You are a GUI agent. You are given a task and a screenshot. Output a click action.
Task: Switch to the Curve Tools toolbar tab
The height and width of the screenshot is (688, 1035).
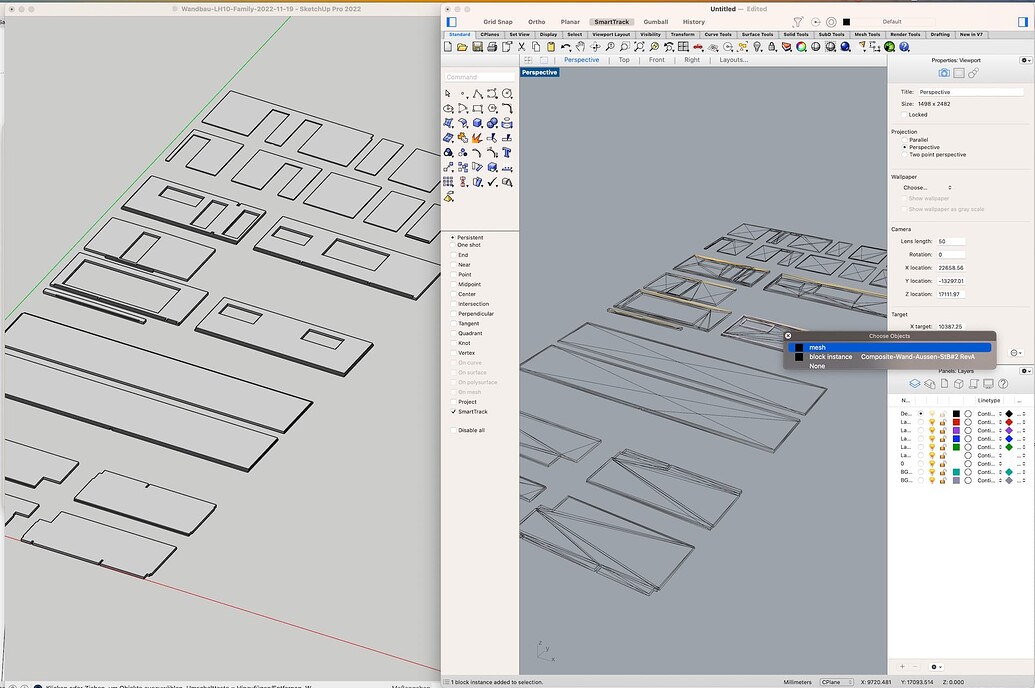point(719,34)
